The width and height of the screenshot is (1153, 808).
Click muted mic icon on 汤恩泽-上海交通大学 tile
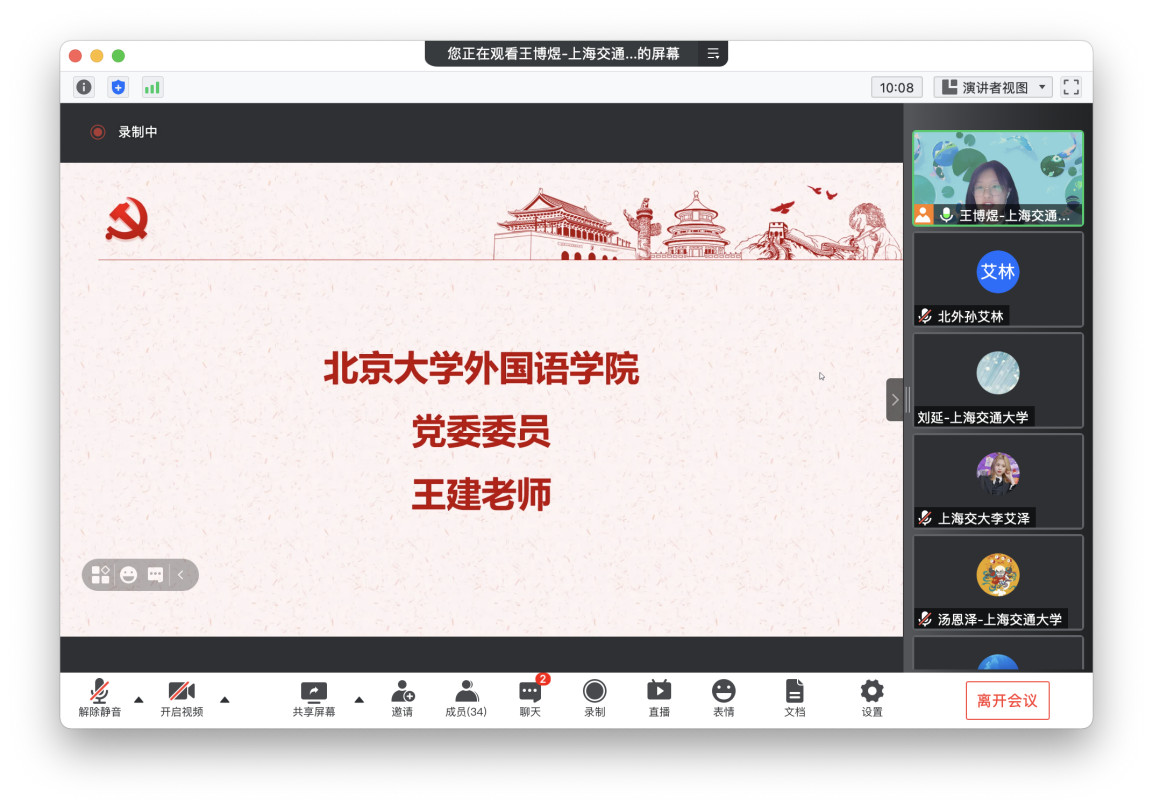[x=925, y=619]
